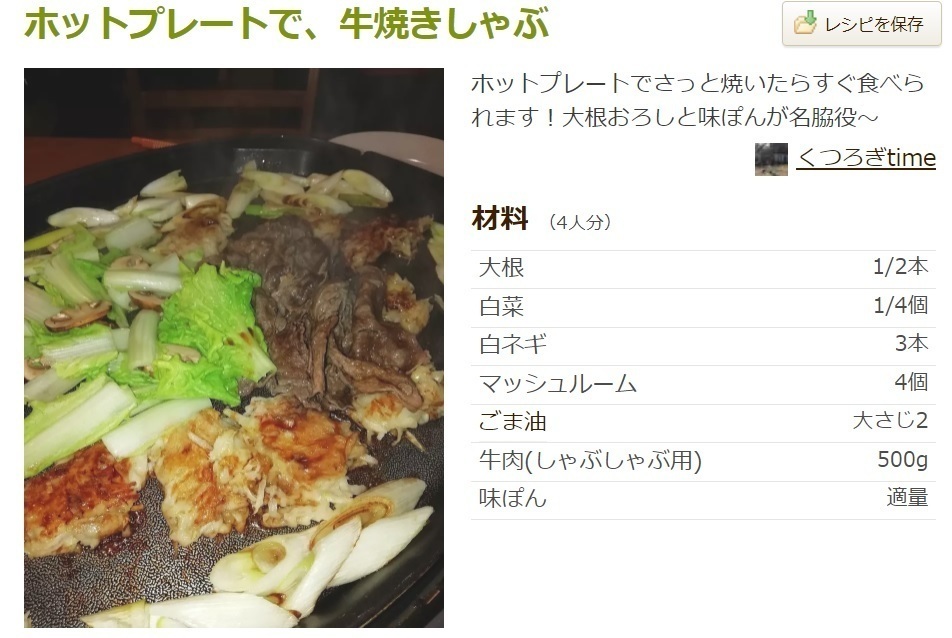Image resolution: width=952 pixels, height=638 pixels.
Task: Click the 味ぽん ingredient
Action: coord(513,499)
